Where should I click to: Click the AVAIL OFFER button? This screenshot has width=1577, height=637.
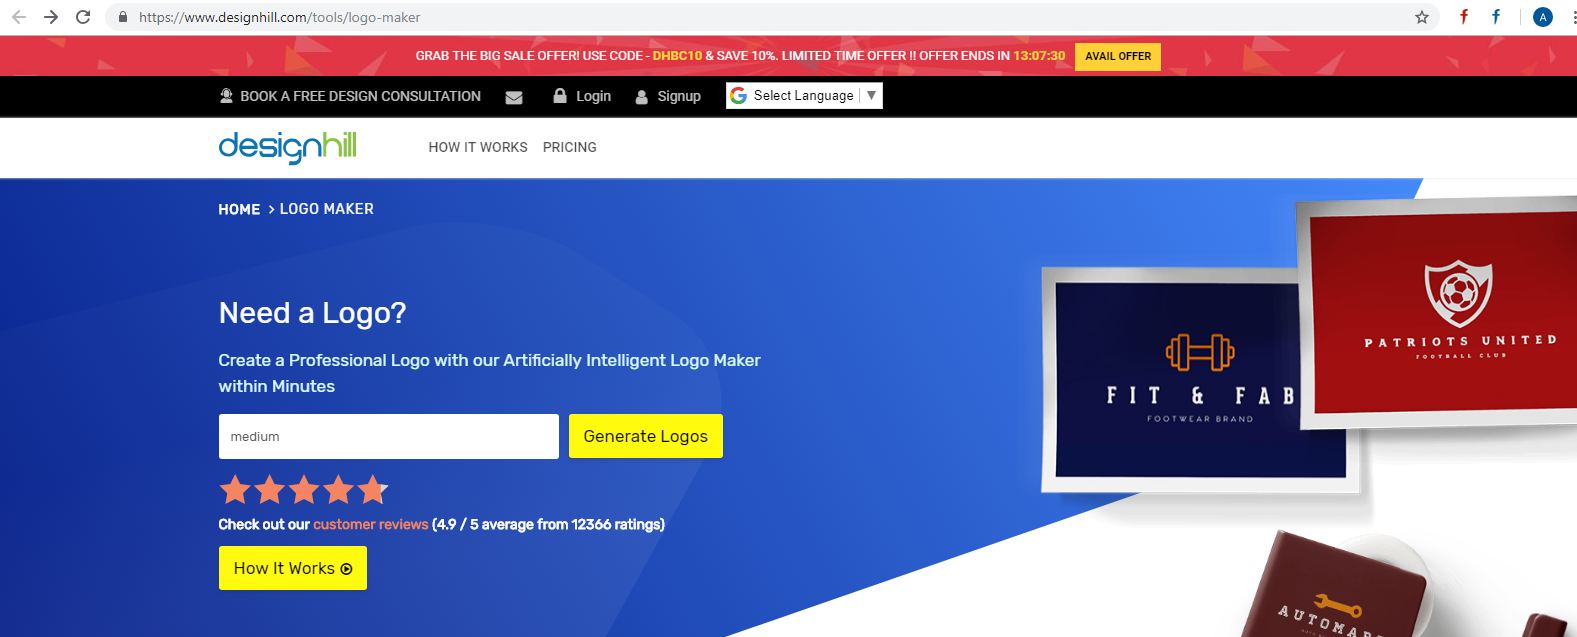pos(1118,56)
